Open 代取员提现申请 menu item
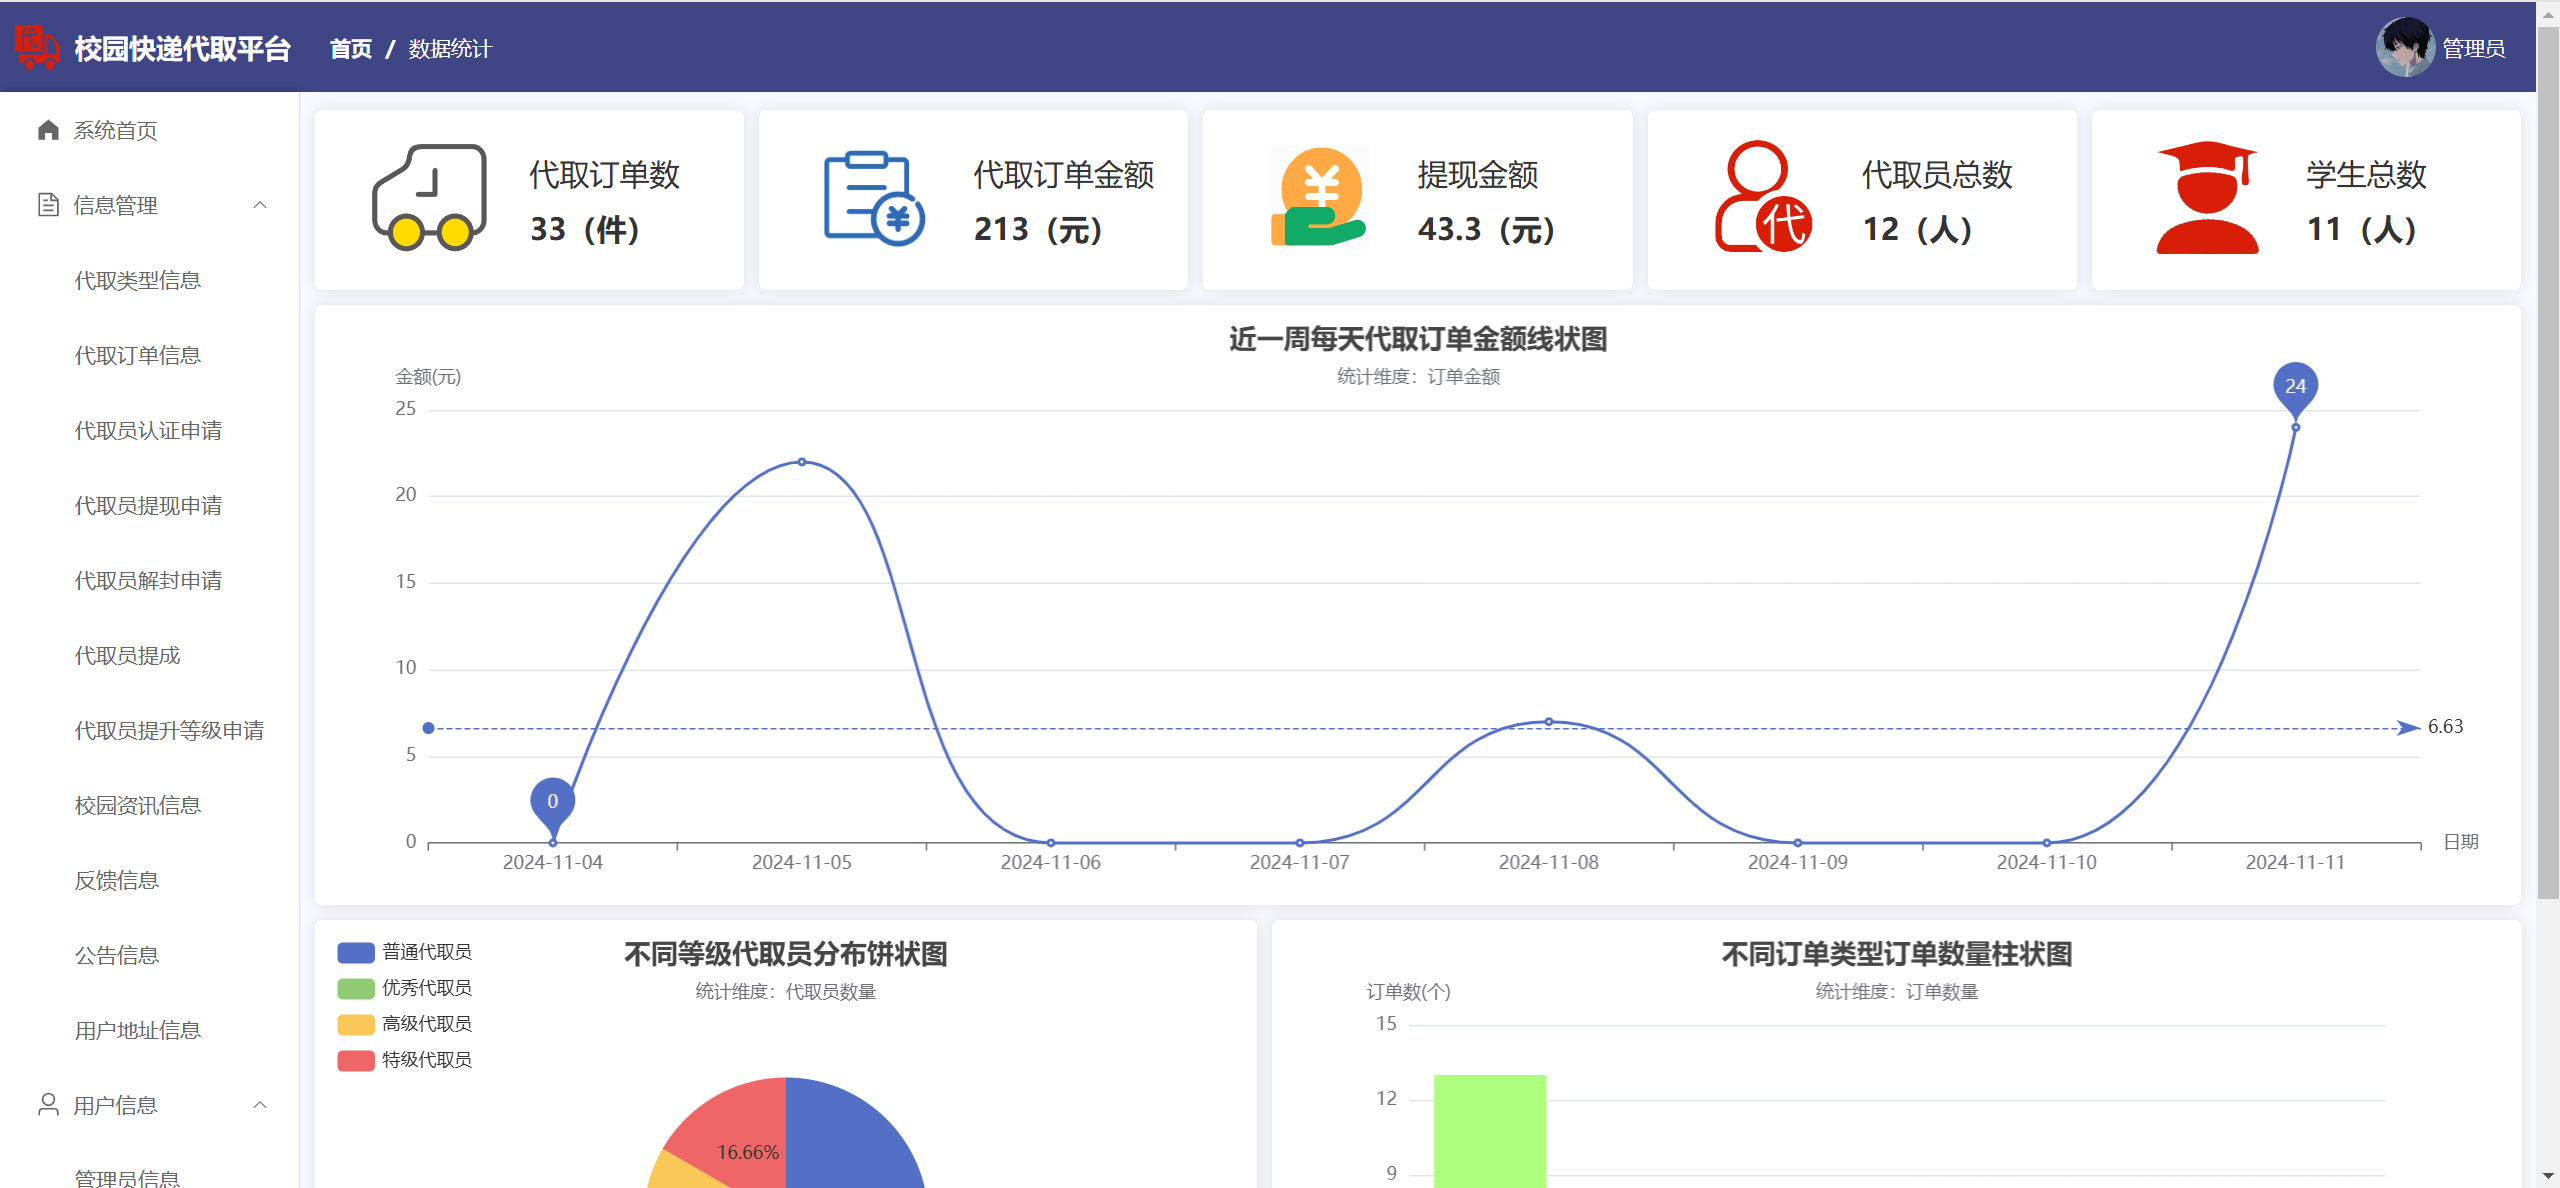Screen dimensions: 2560x1188 [148, 505]
